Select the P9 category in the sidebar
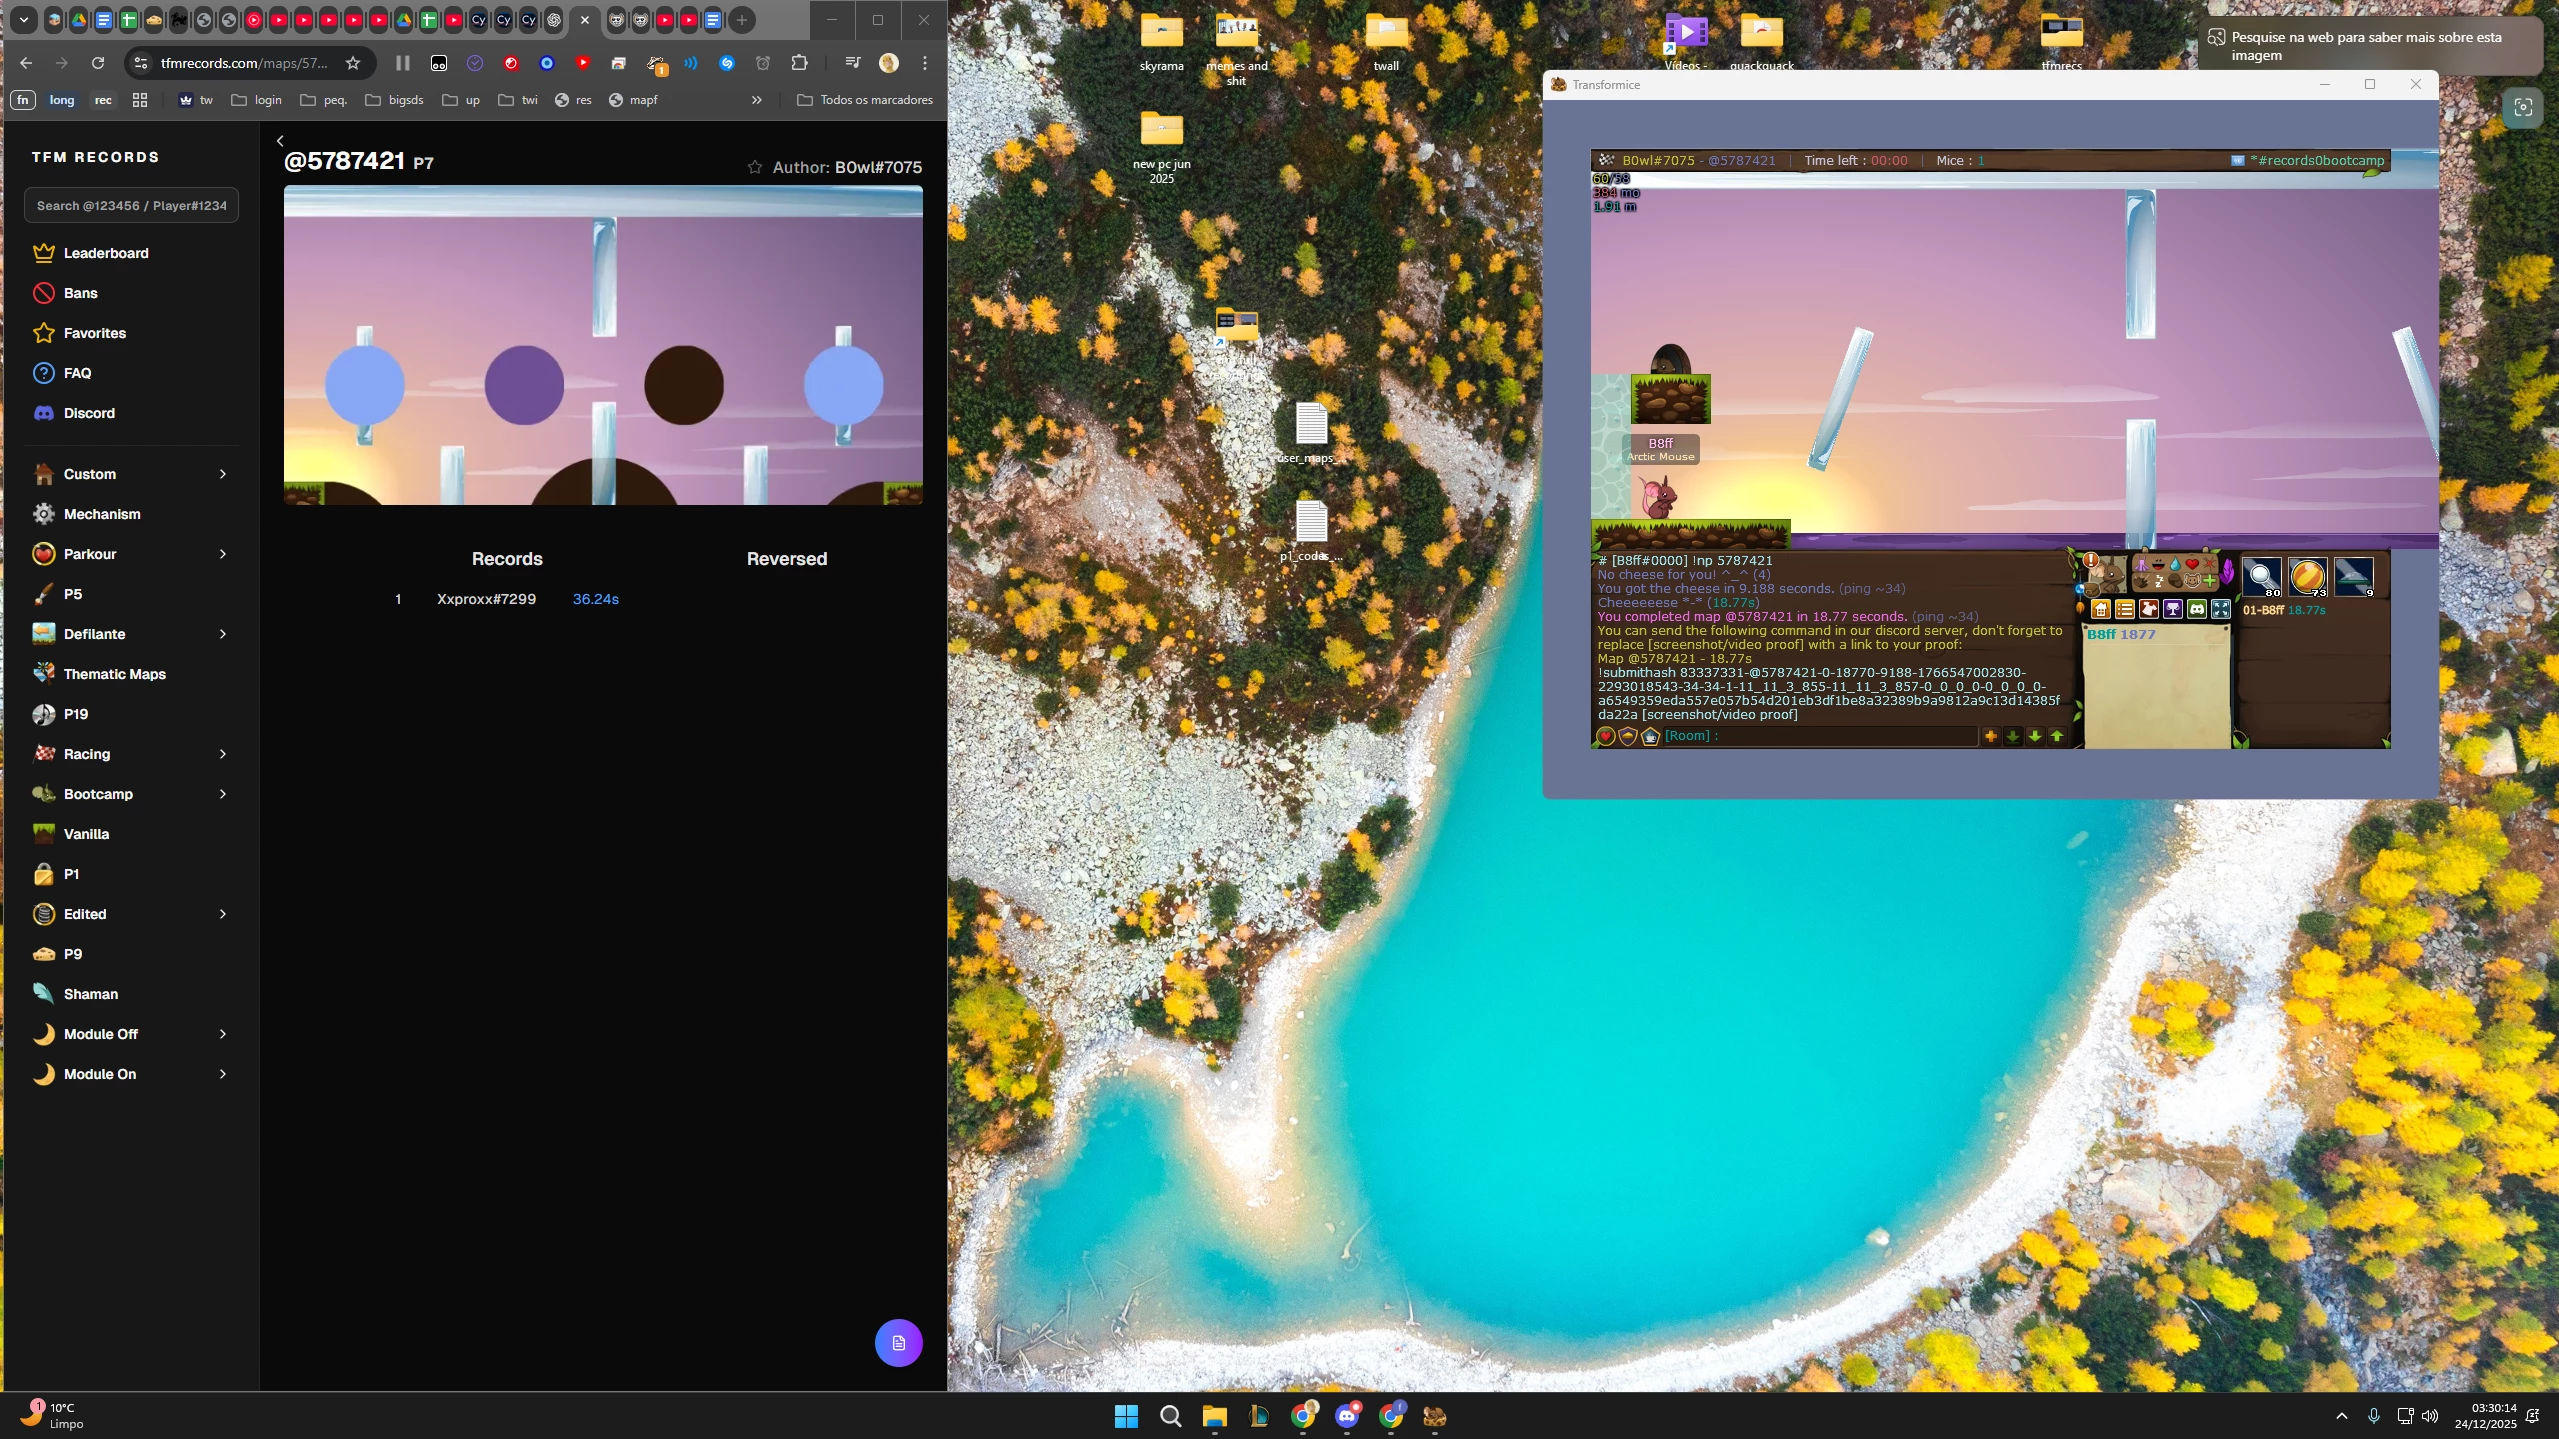Image resolution: width=2559 pixels, height=1439 pixels. [x=131, y=954]
